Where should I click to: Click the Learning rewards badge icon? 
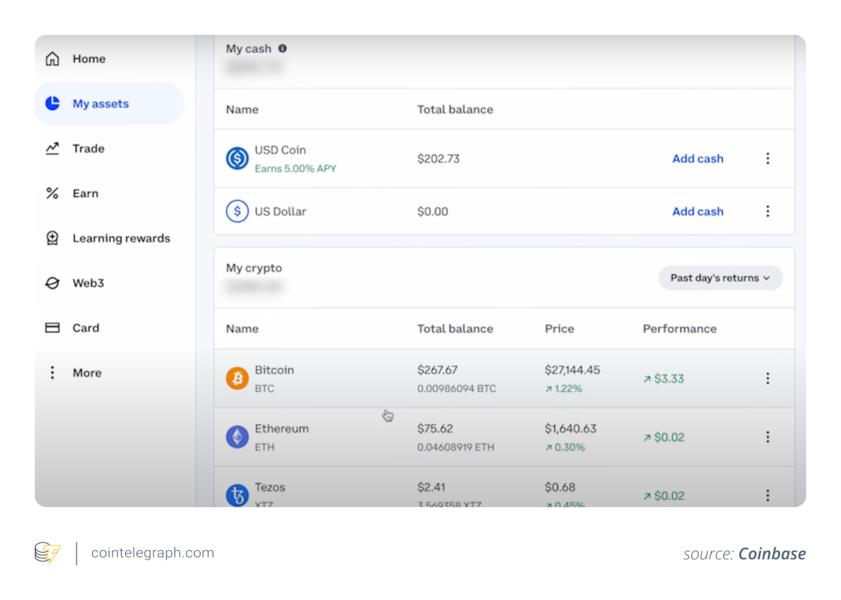[52, 238]
